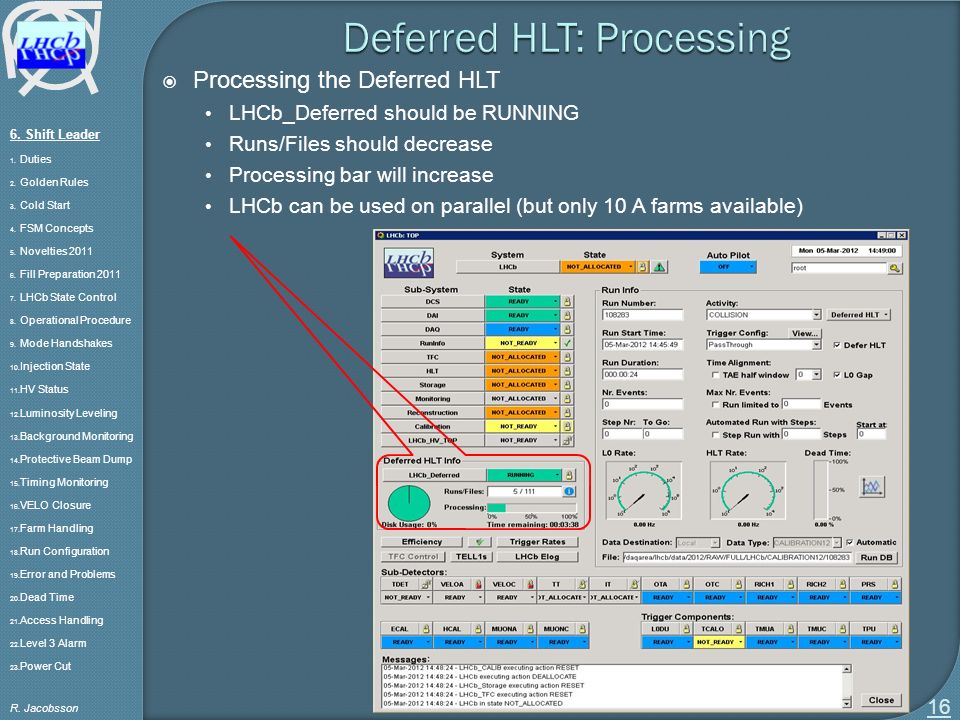Viewport: 960px width, 720px height.
Task: Open the Activity COLLISION dropdown
Action: [817, 315]
